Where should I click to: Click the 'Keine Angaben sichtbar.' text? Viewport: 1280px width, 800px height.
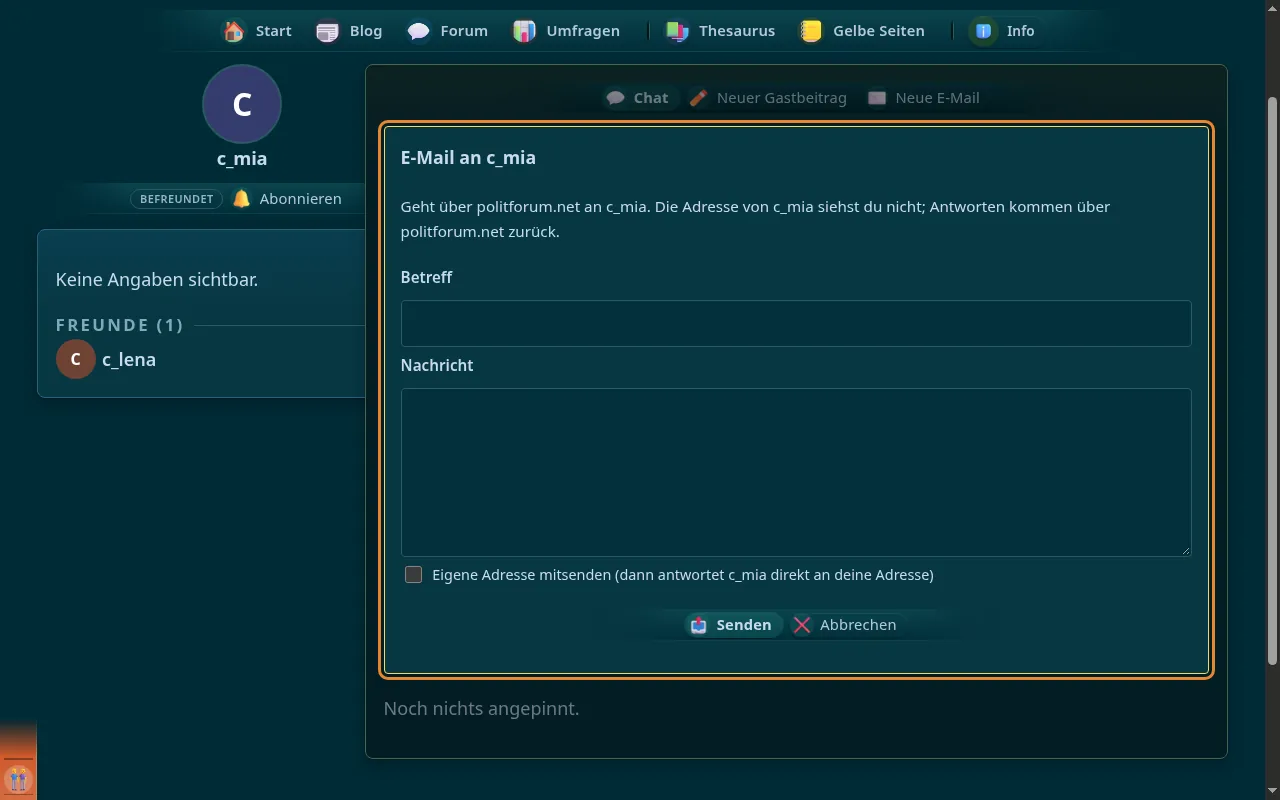(x=157, y=279)
